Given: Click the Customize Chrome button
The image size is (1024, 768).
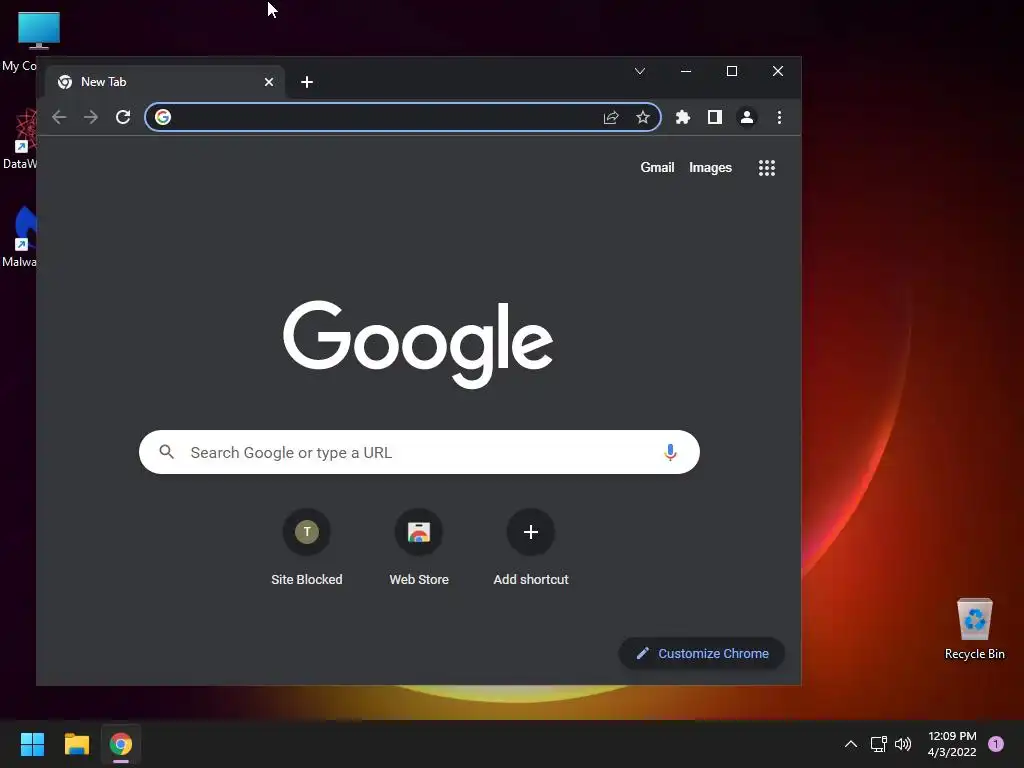Looking at the screenshot, I should click(702, 653).
